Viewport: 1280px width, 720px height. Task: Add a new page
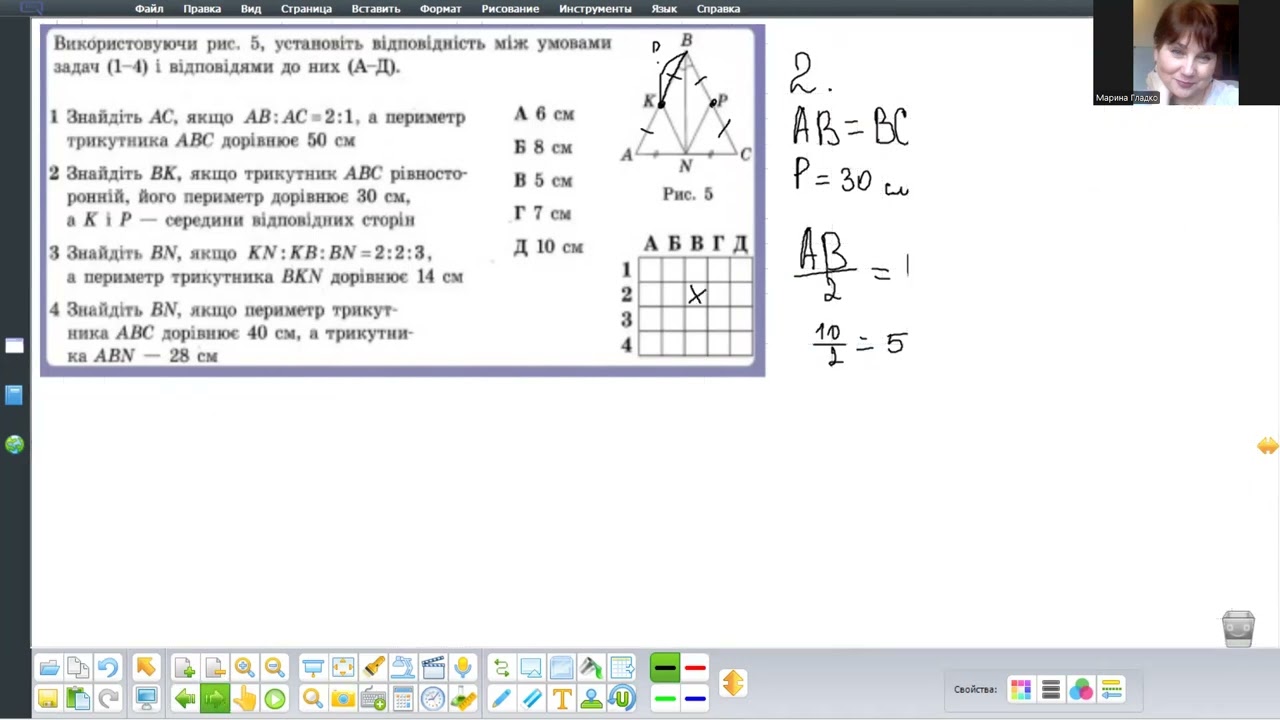tap(184, 667)
